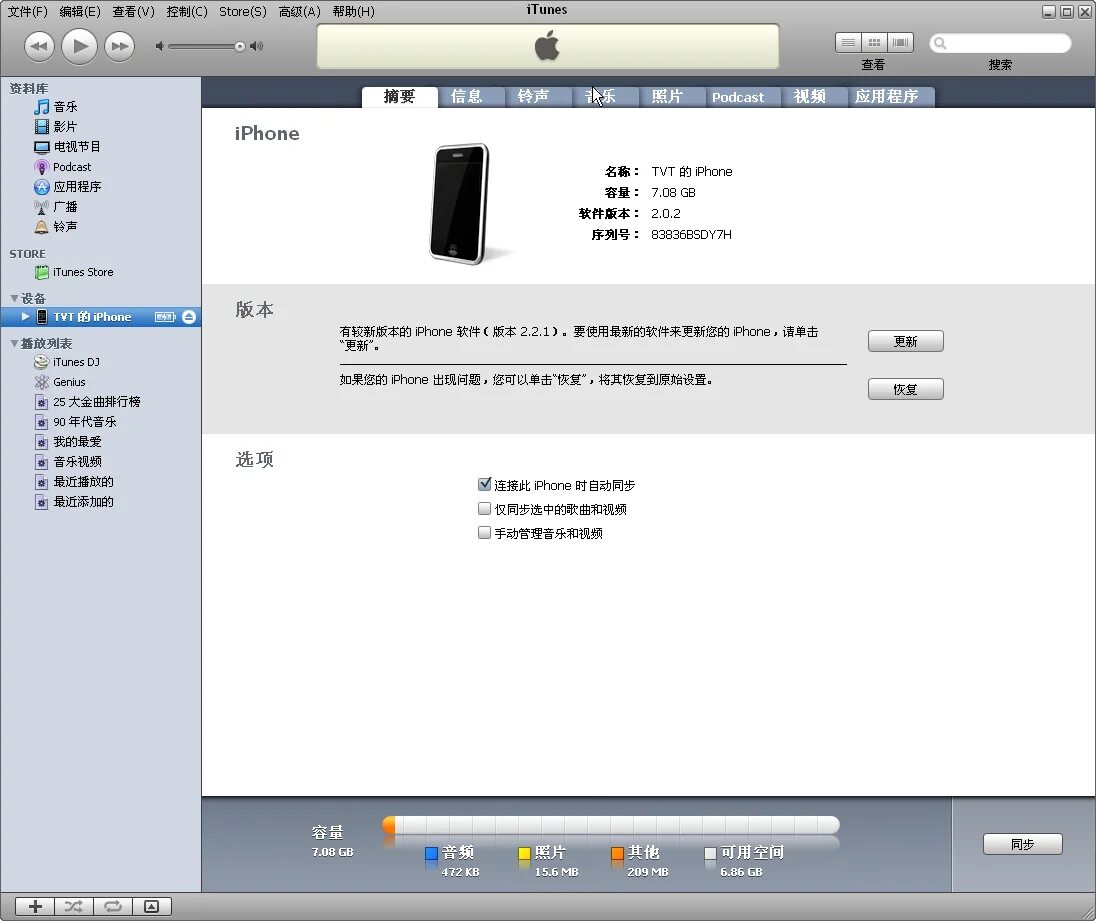This screenshot has height=921, width=1096.
Task: Check 仅同步选中的歌曲和视频
Action: point(484,509)
